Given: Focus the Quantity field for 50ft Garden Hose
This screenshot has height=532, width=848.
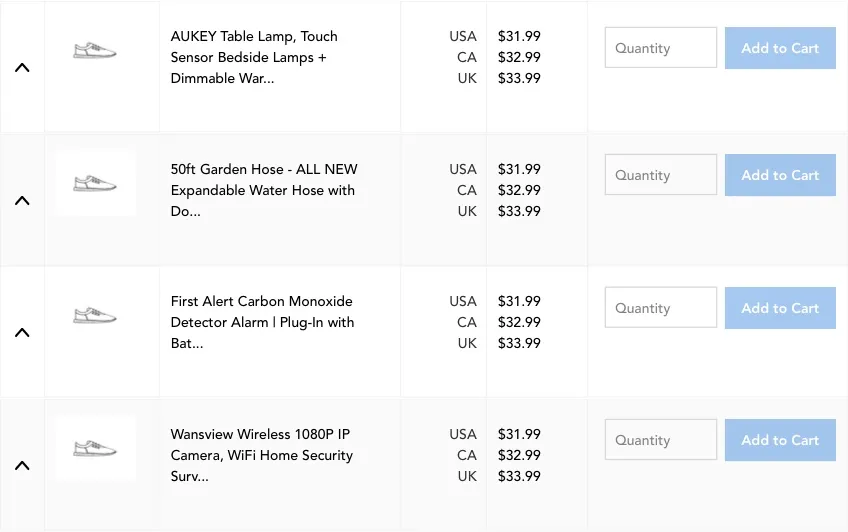Looking at the screenshot, I should [x=660, y=175].
